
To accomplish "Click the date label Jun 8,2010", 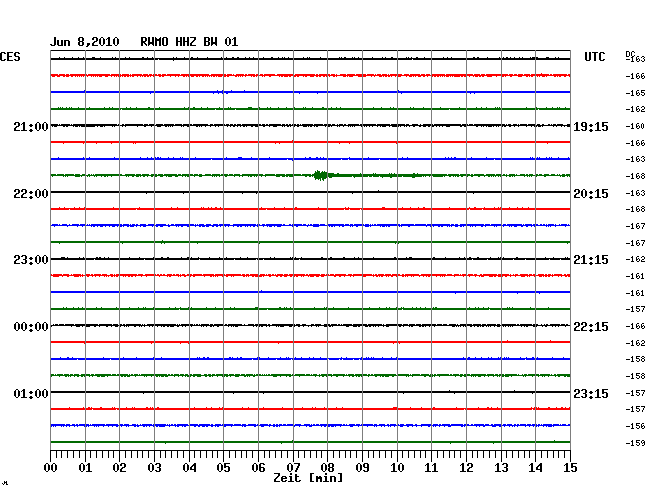I will coord(85,42).
